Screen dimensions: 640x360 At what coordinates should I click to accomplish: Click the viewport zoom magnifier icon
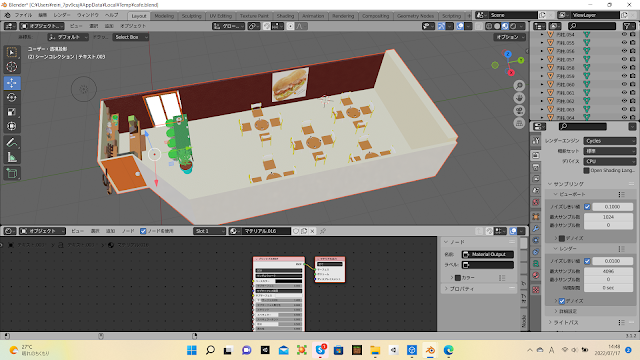click(x=519, y=85)
